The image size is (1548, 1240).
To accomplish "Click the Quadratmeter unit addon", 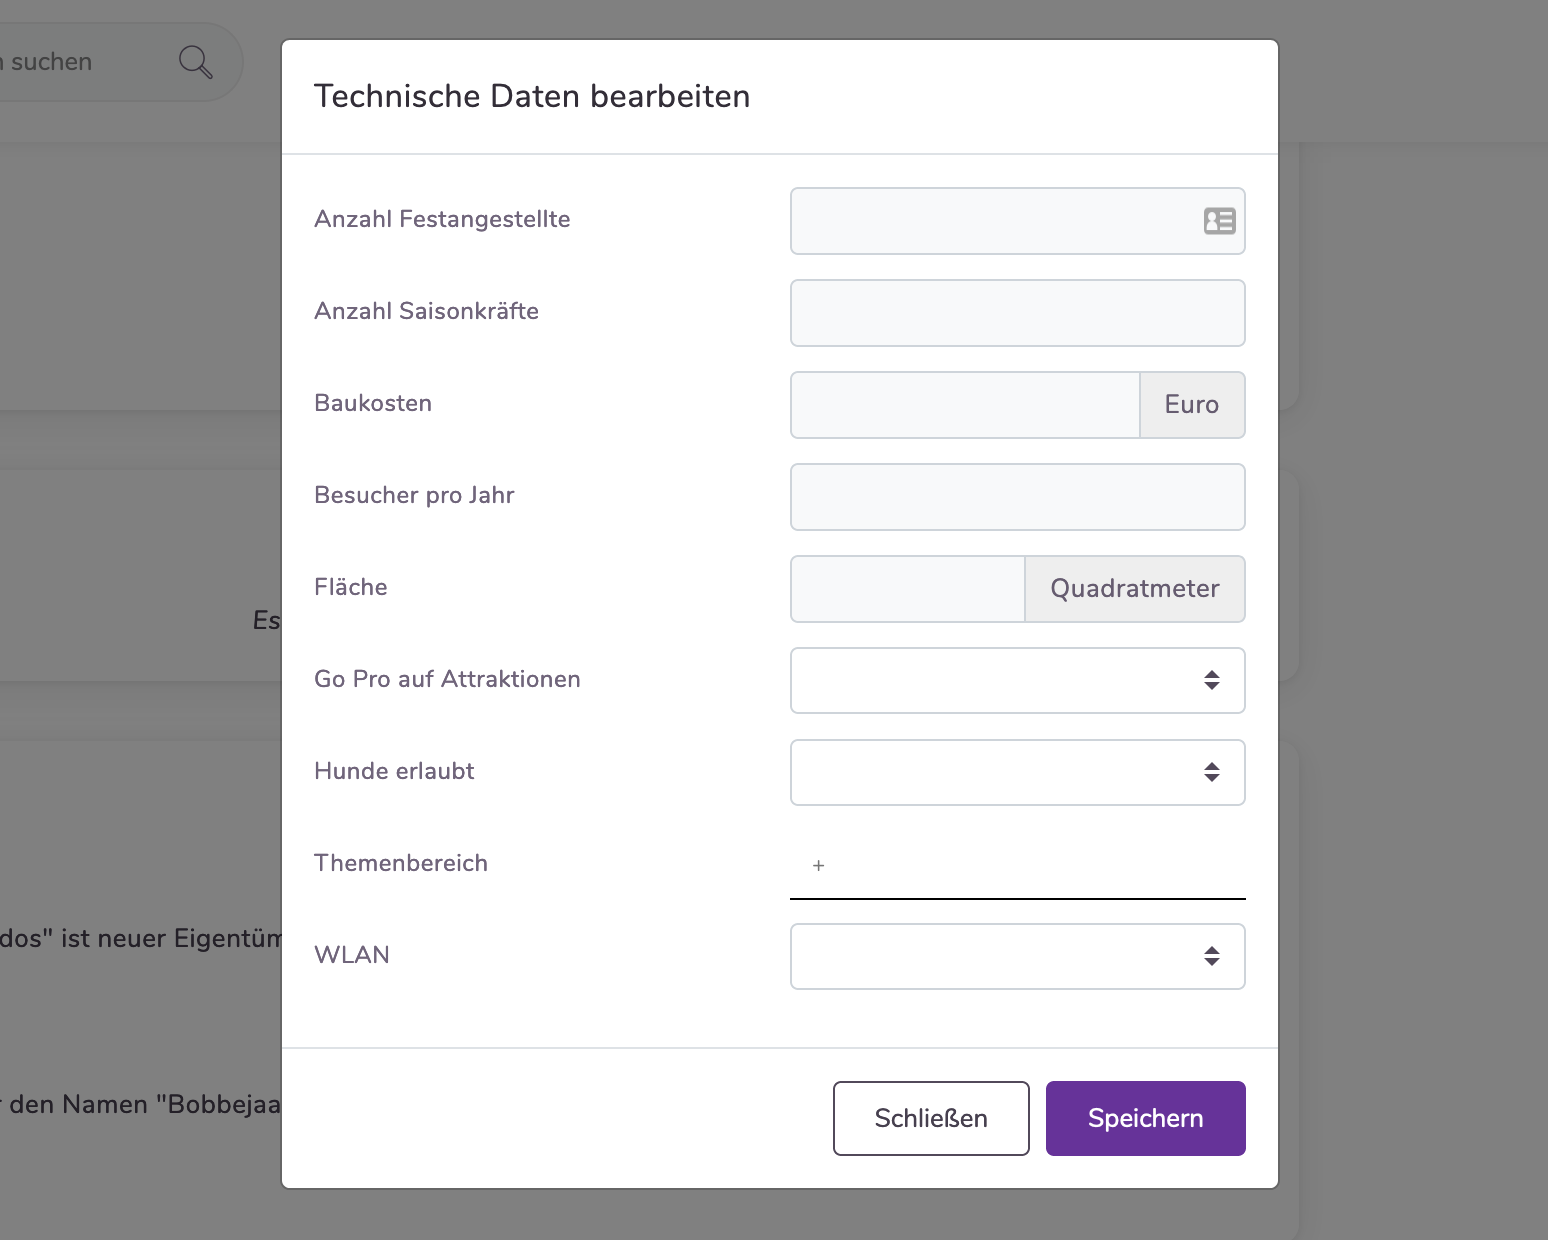I will tap(1135, 589).
